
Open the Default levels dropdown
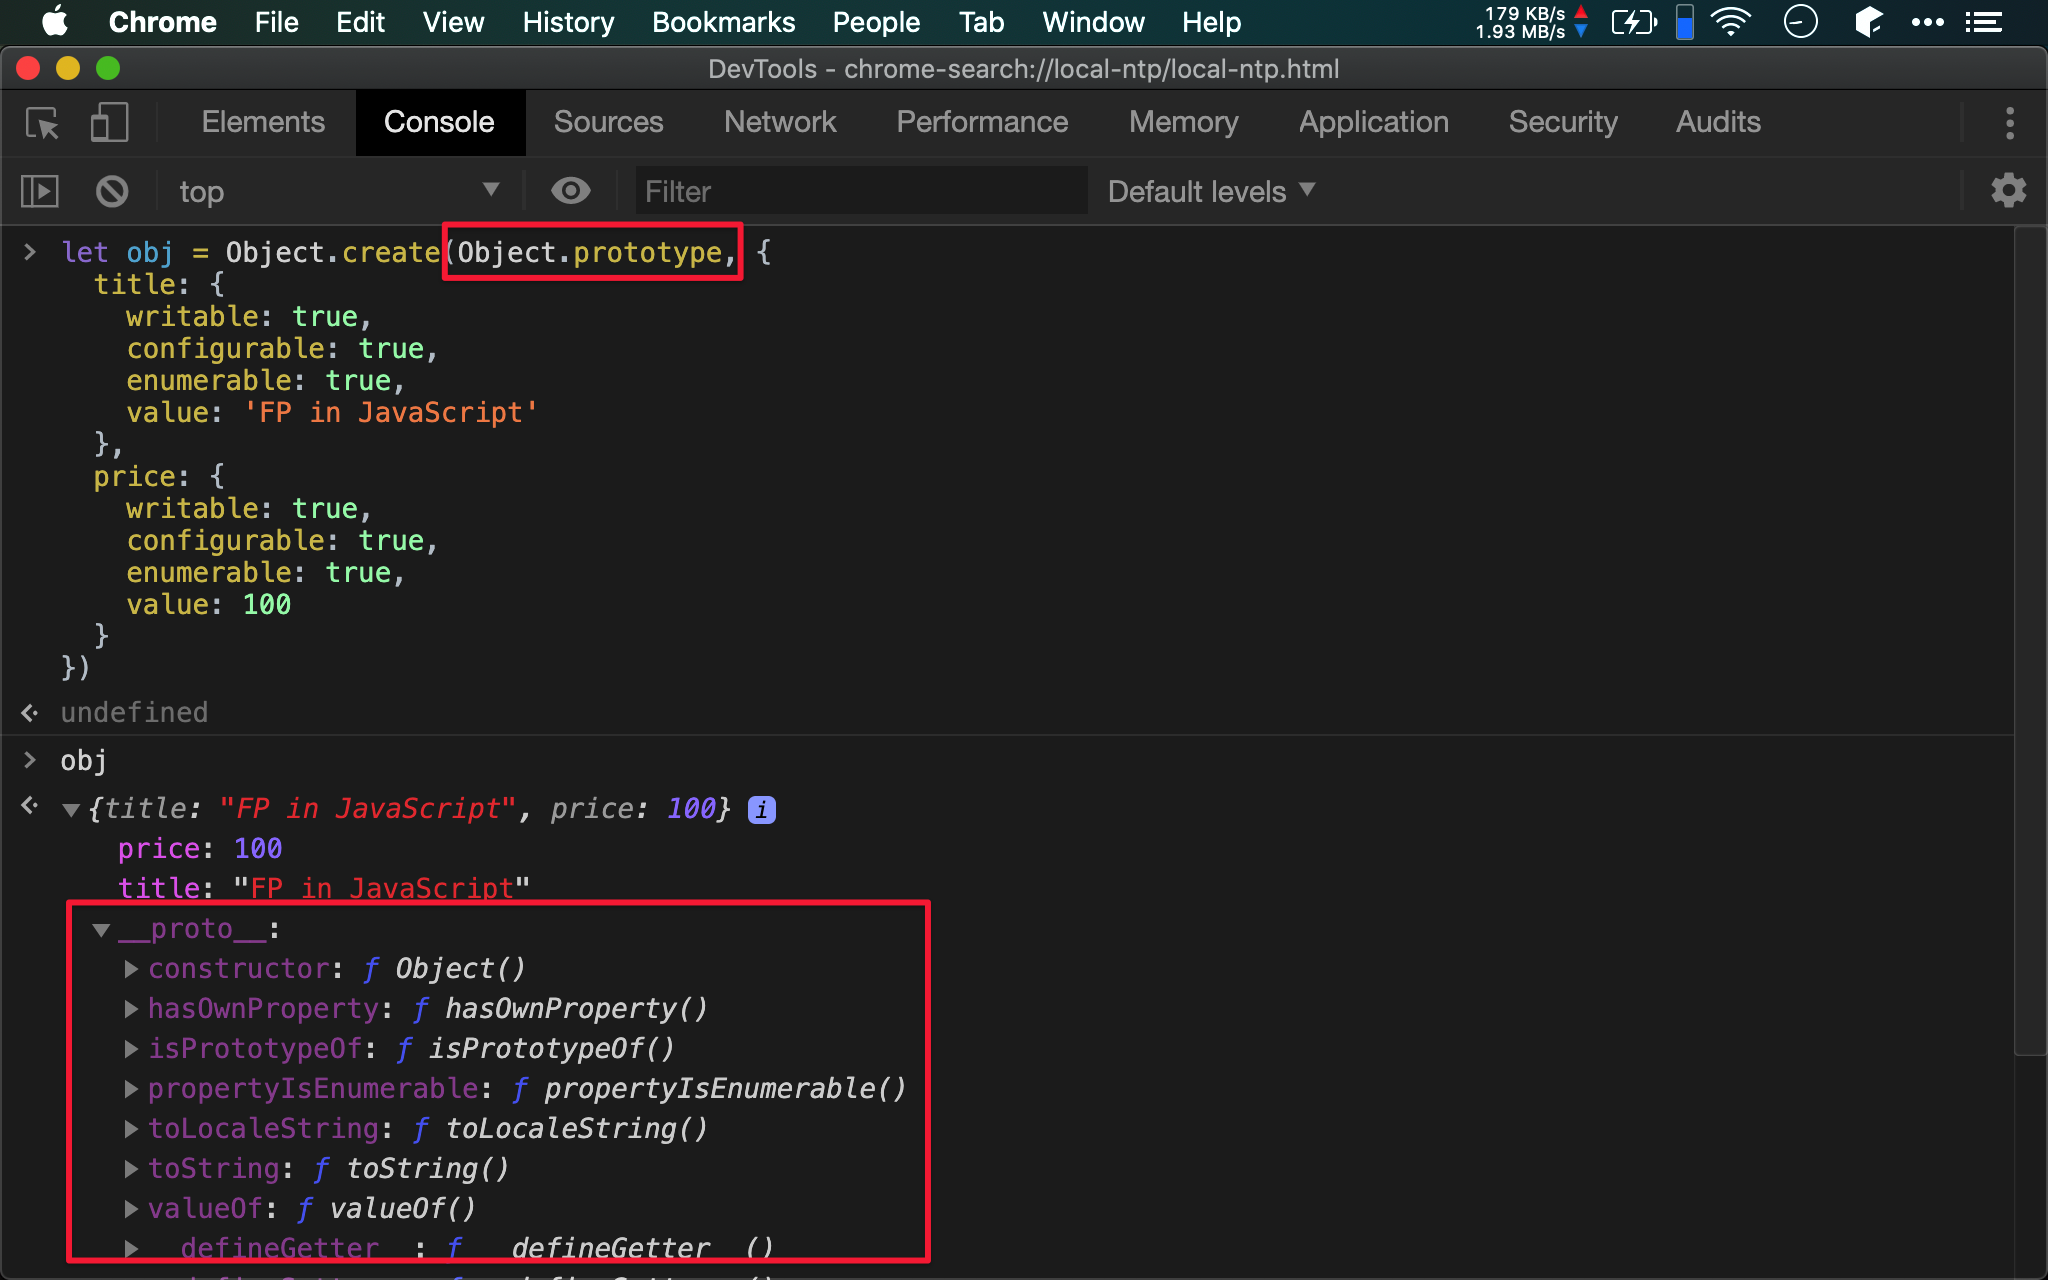(1210, 191)
